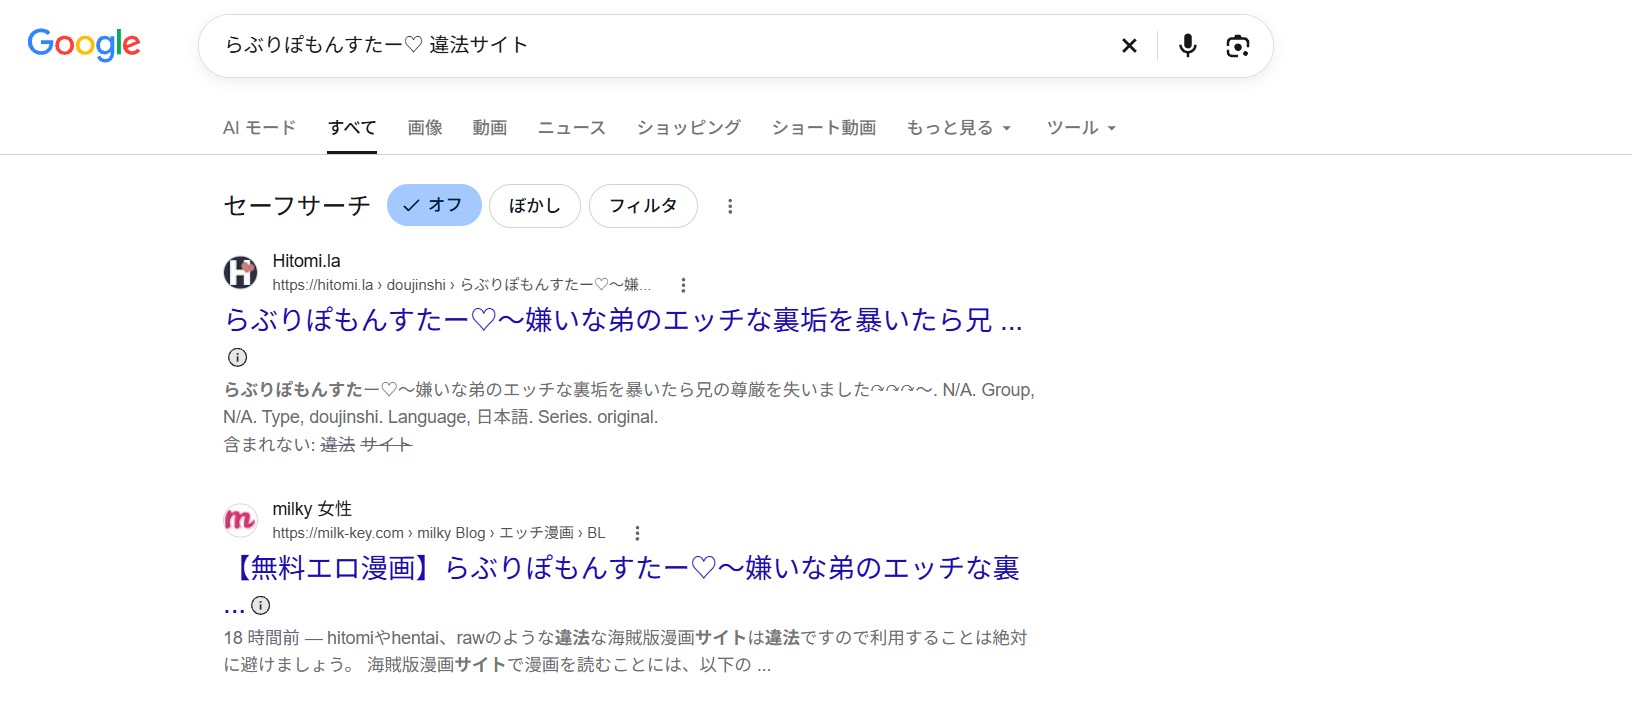Expand the ツール dropdown

tap(1081, 128)
